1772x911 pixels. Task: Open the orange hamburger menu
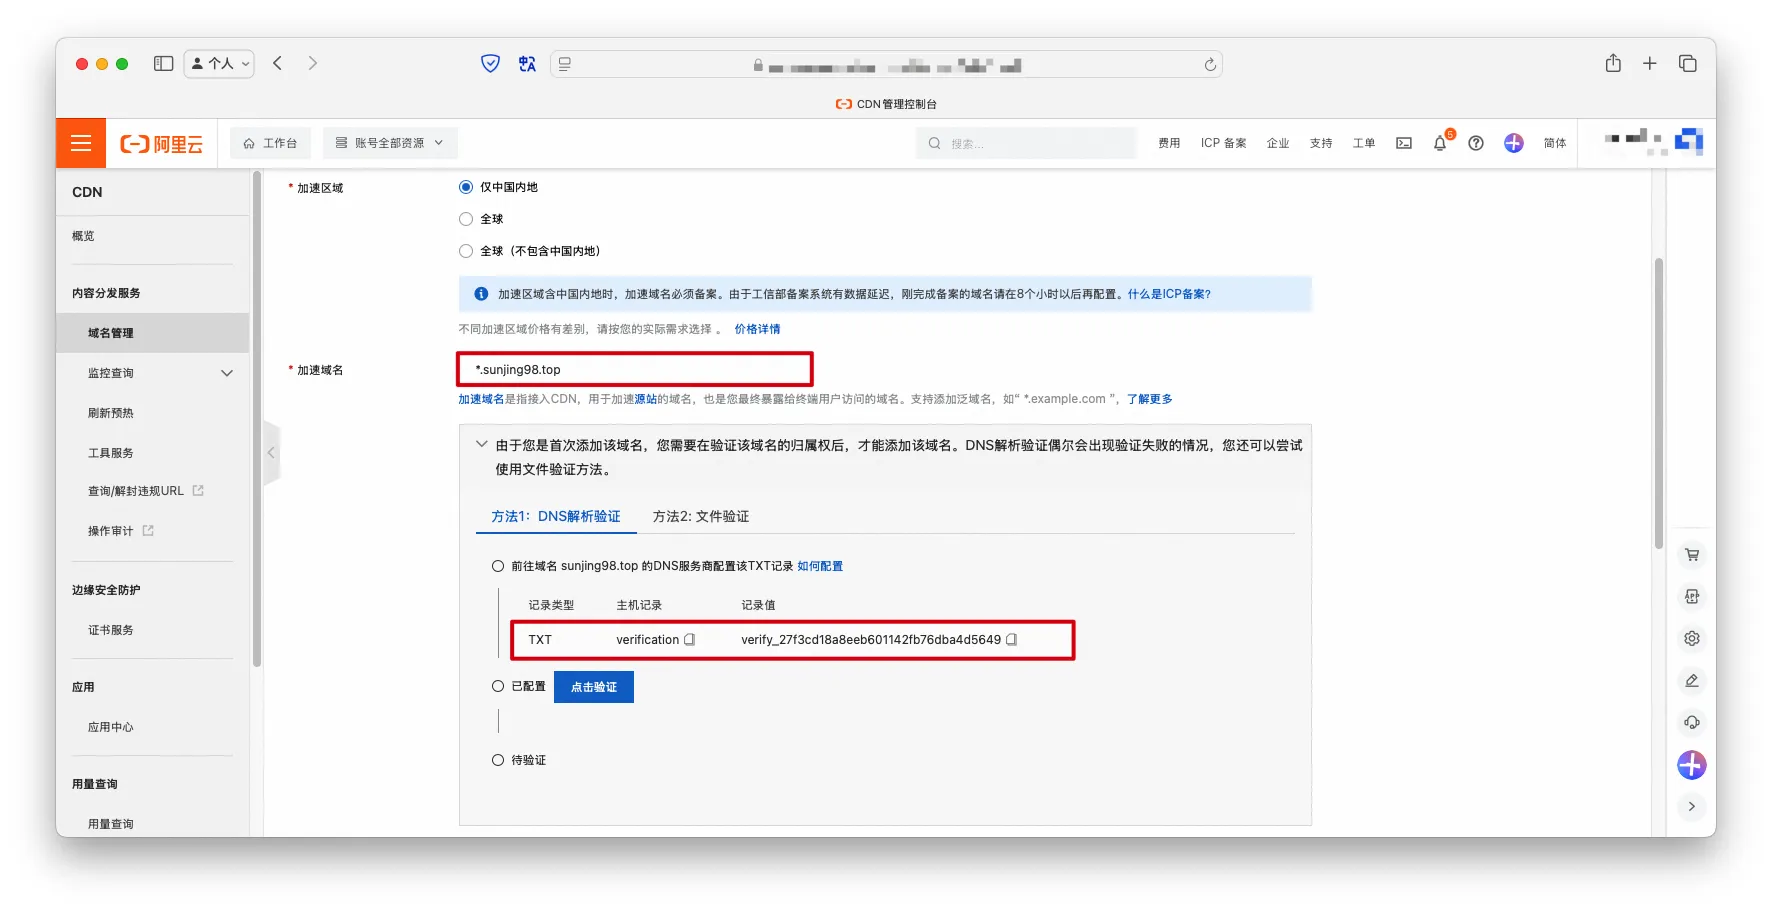[x=81, y=143]
